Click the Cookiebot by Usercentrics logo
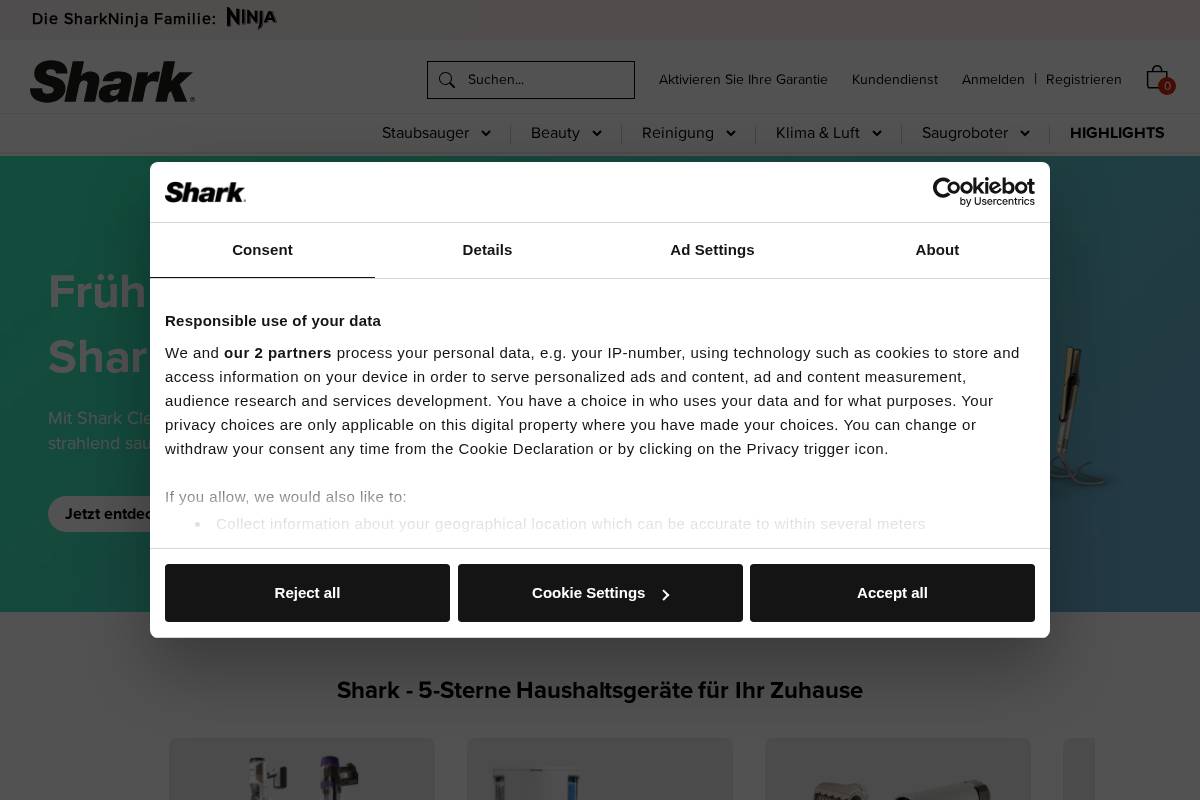 (x=983, y=192)
